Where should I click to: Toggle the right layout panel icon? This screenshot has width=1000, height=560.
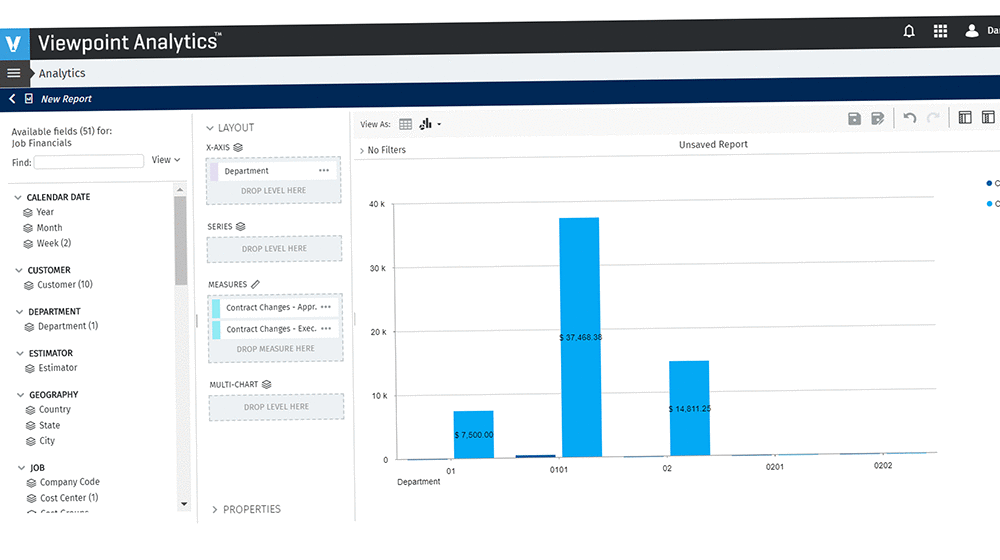pos(988,117)
